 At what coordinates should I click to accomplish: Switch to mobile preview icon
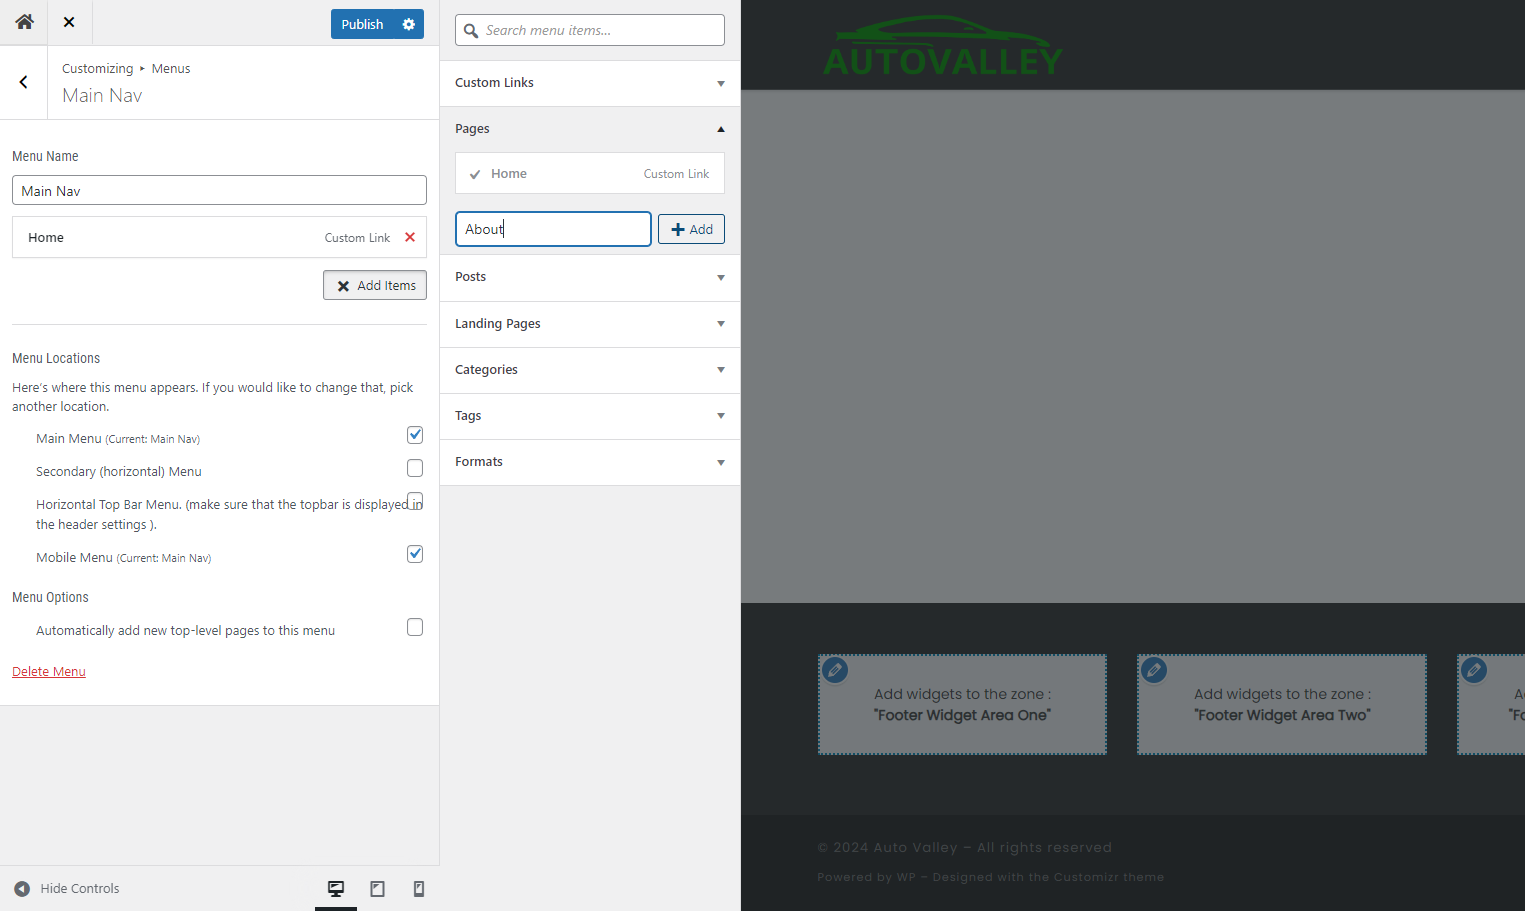click(419, 888)
